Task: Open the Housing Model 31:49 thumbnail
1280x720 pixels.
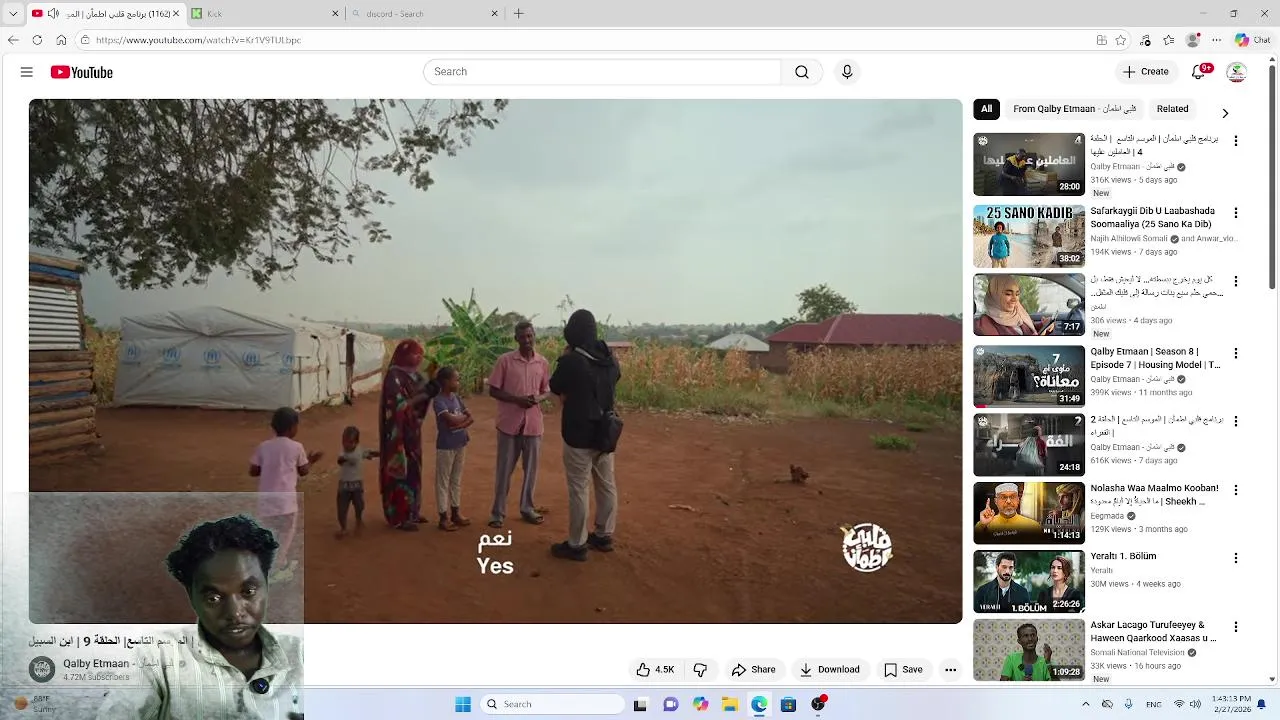Action: (1029, 376)
